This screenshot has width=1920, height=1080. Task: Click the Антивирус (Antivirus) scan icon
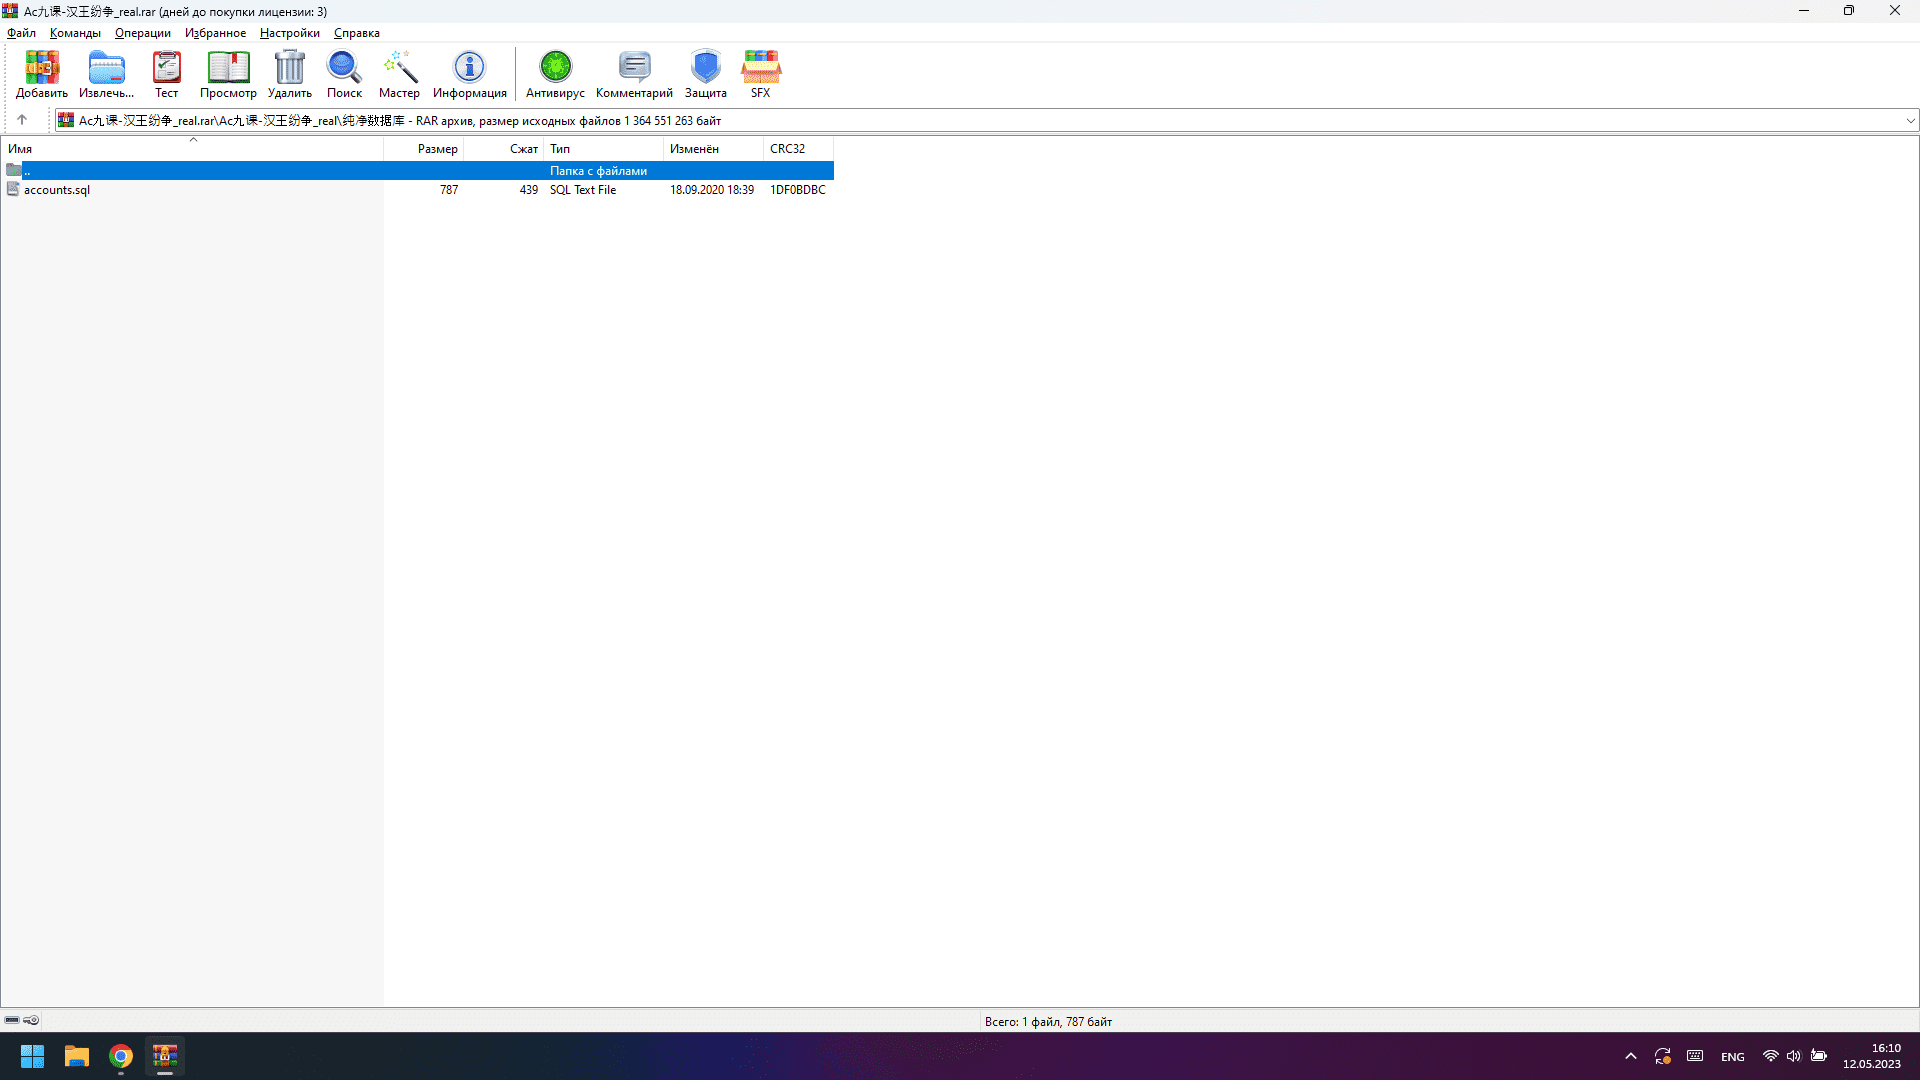(555, 73)
